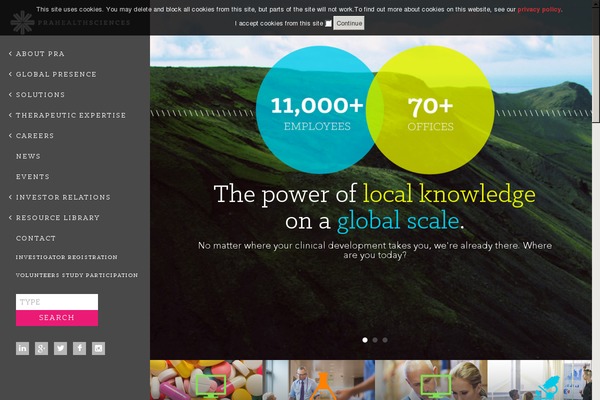
Task: Open the colorful pills thumbnail tile
Action: coord(206,380)
